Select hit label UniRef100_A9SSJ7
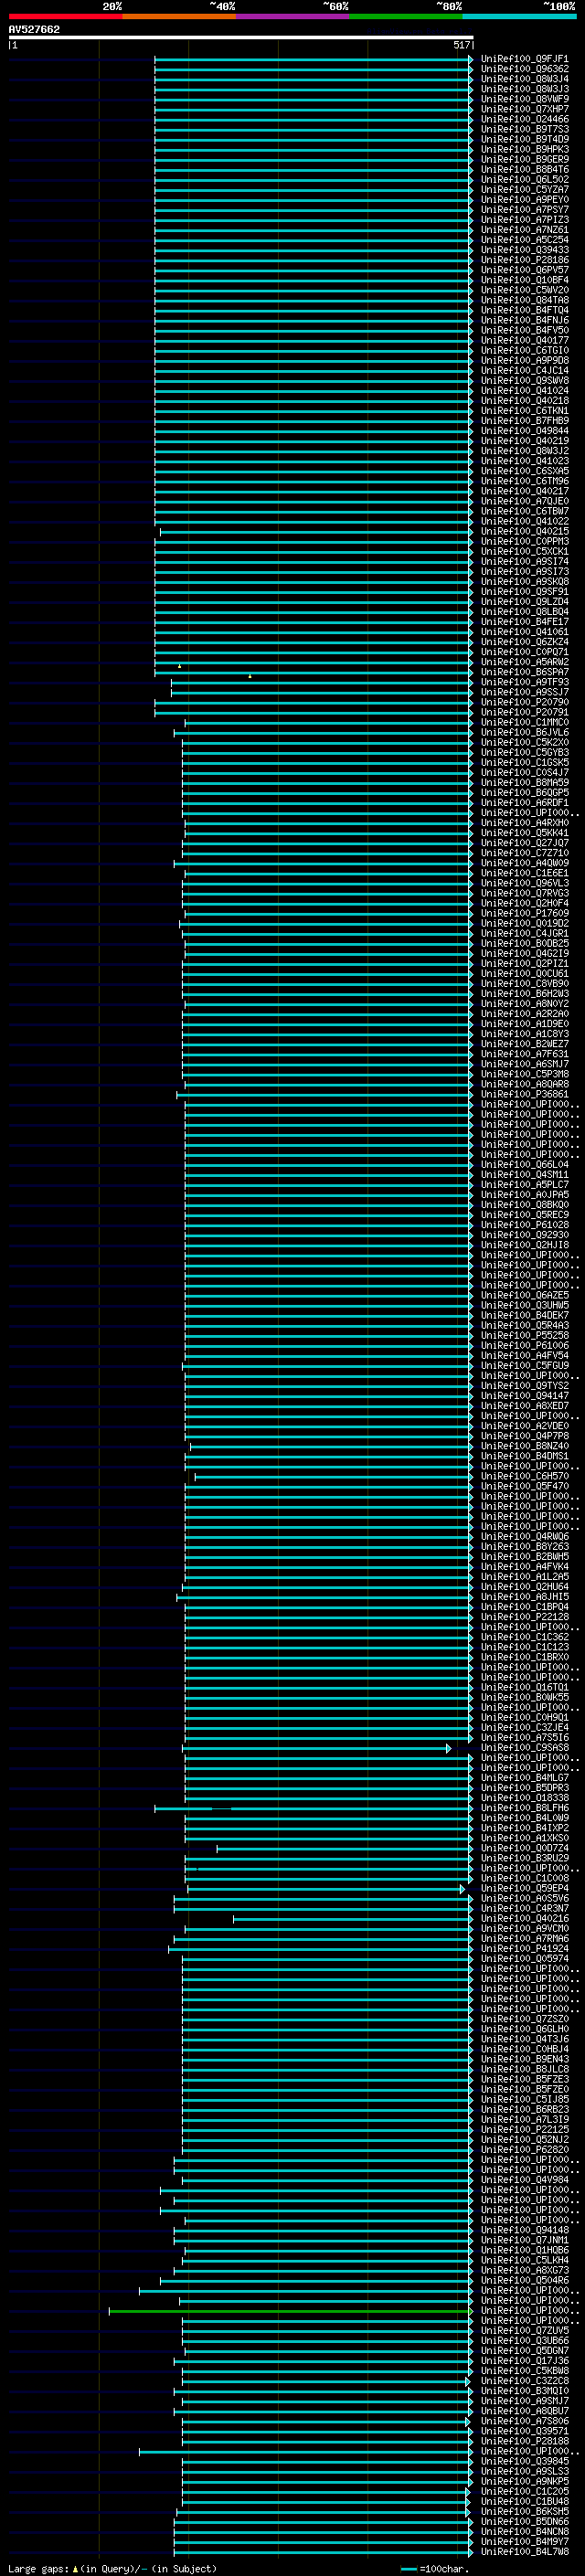This screenshot has height=2576, width=585. (524, 692)
